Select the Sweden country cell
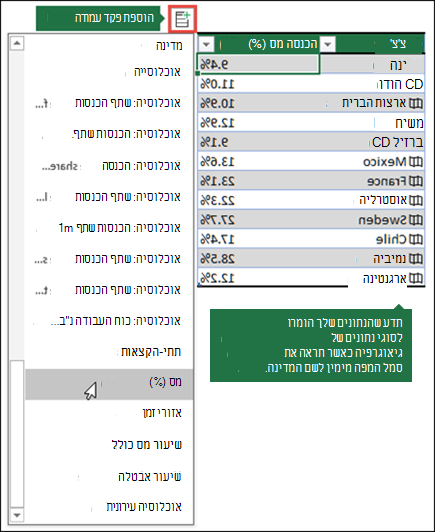The width and height of the screenshot is (435, 532). click(373, 220)
